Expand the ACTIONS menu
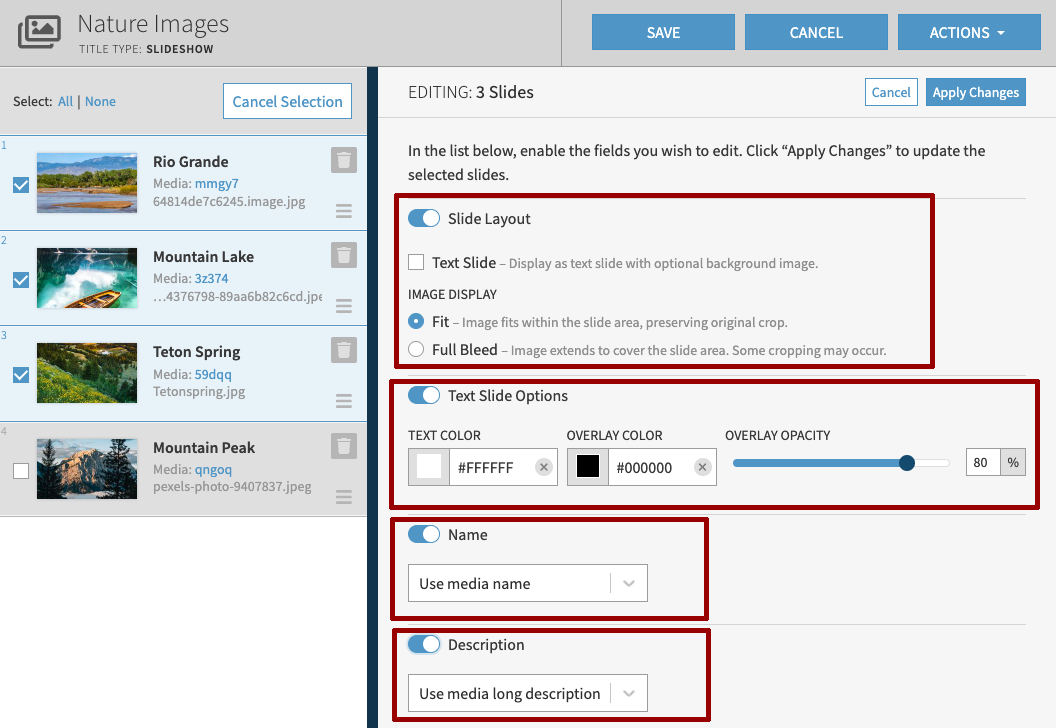Image resolution: width=1056 pixels, height=728 pixels. tap(968, 31)
